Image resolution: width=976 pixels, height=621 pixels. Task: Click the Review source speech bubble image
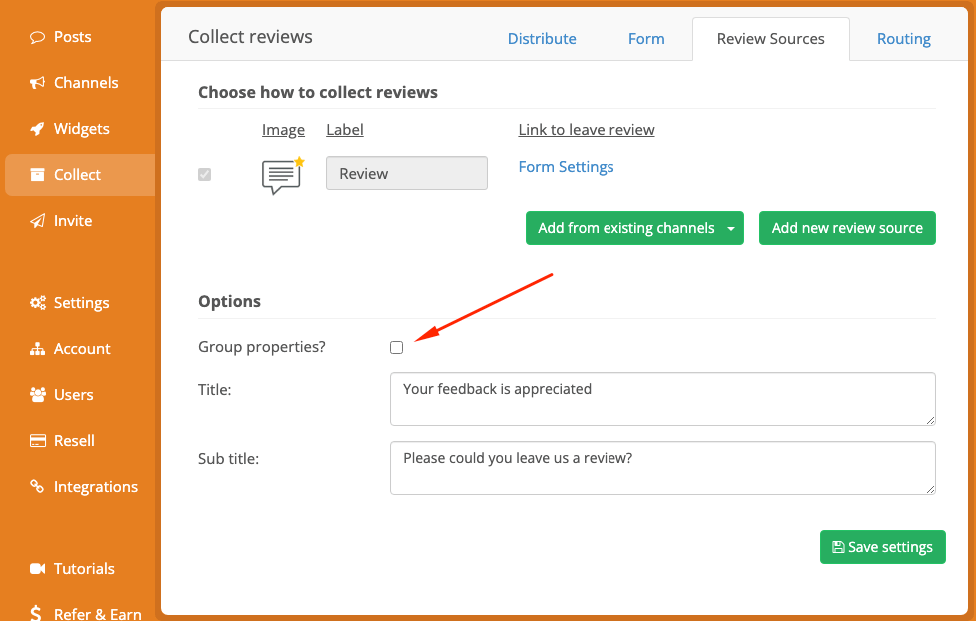point(283,175)
